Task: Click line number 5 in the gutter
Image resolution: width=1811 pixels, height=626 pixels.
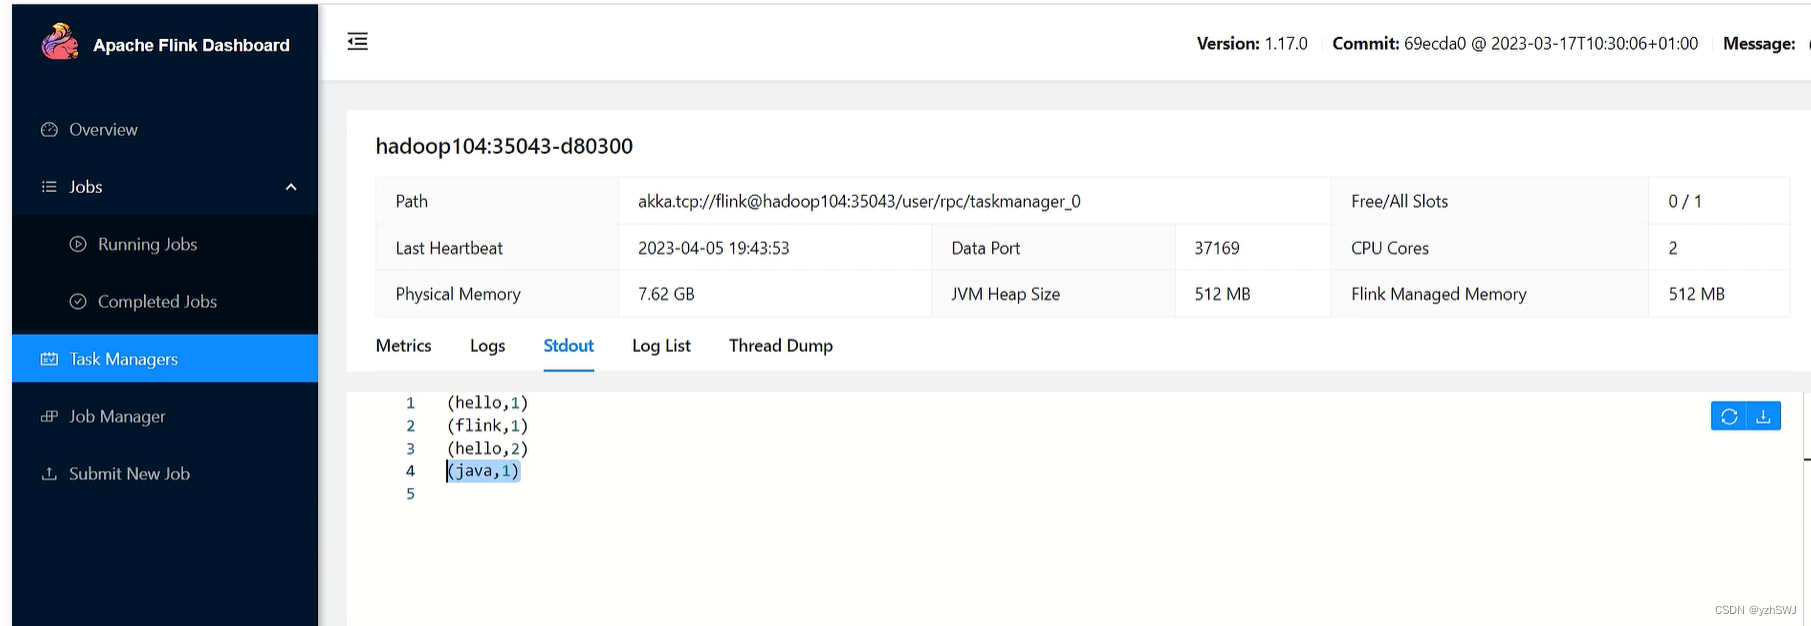Action: (410, 494)
